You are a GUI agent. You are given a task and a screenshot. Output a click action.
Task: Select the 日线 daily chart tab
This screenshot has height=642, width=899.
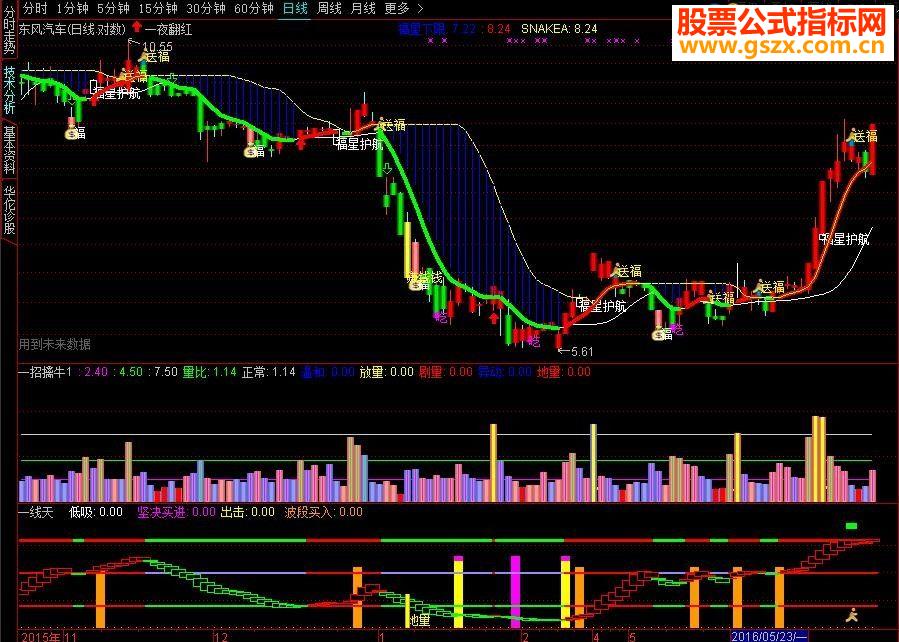click(296, 9)
